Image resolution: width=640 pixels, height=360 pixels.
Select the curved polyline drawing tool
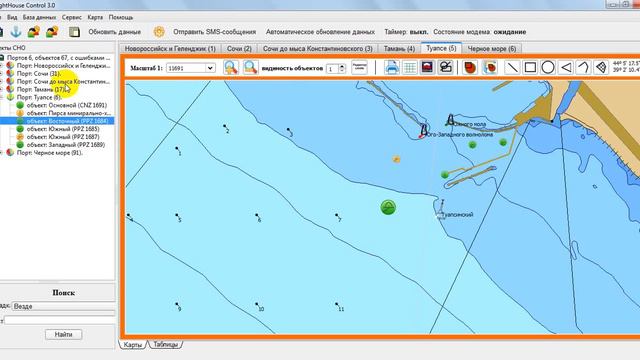click(584, 67)
